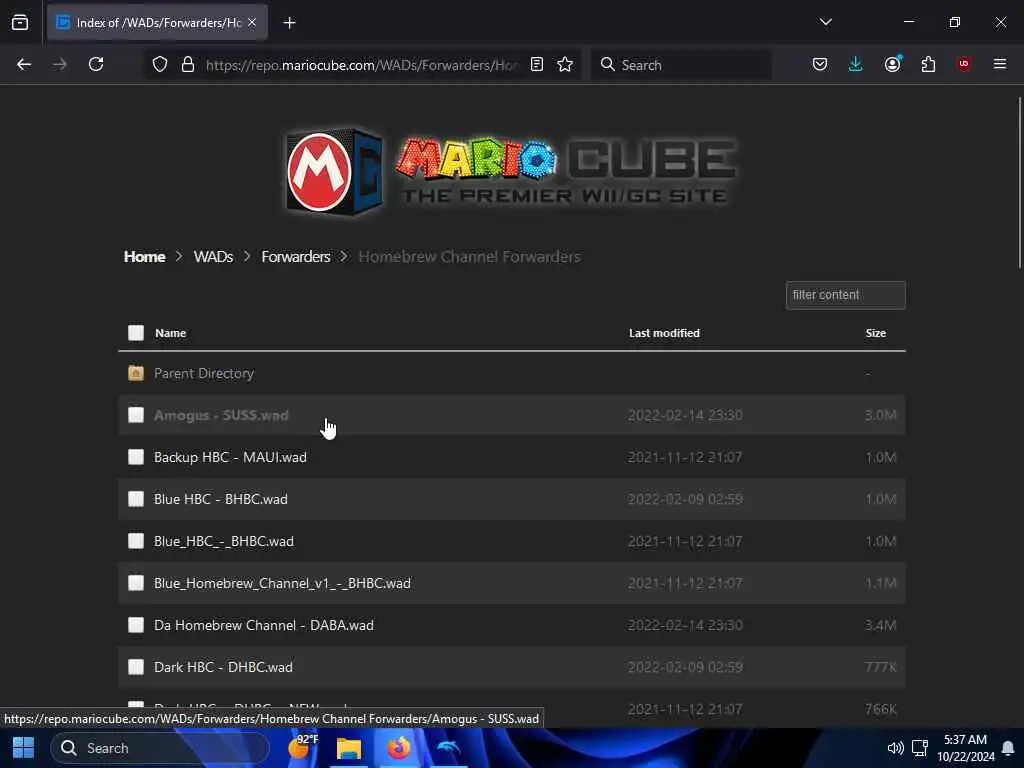Expand the list all tabs dropdown
The image size is (1024, 768).
click(x=825, y=22)
